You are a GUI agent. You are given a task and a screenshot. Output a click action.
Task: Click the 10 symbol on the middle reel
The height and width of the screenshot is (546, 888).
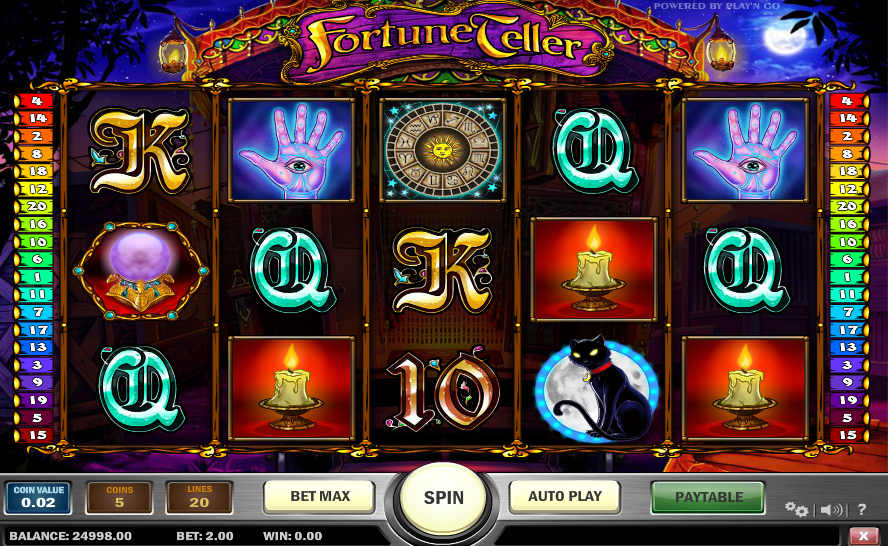[442, 390]
